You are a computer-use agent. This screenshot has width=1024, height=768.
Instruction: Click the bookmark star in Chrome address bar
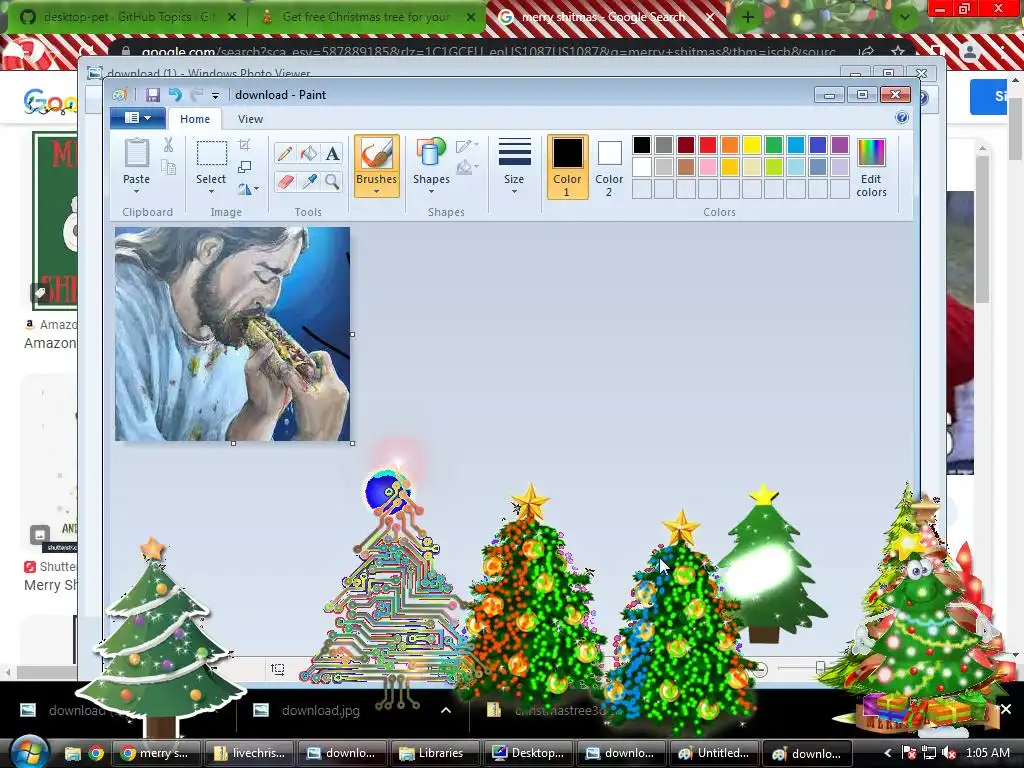(x=898, y=52)
